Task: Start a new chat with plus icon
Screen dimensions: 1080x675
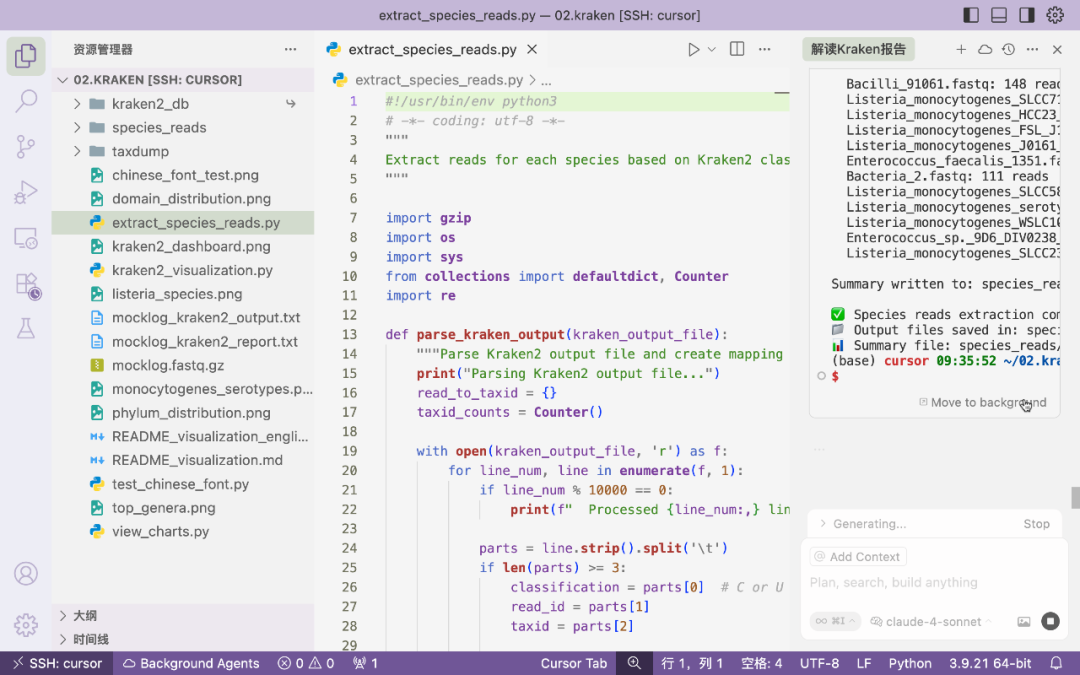Action: (x=961, y=50)
